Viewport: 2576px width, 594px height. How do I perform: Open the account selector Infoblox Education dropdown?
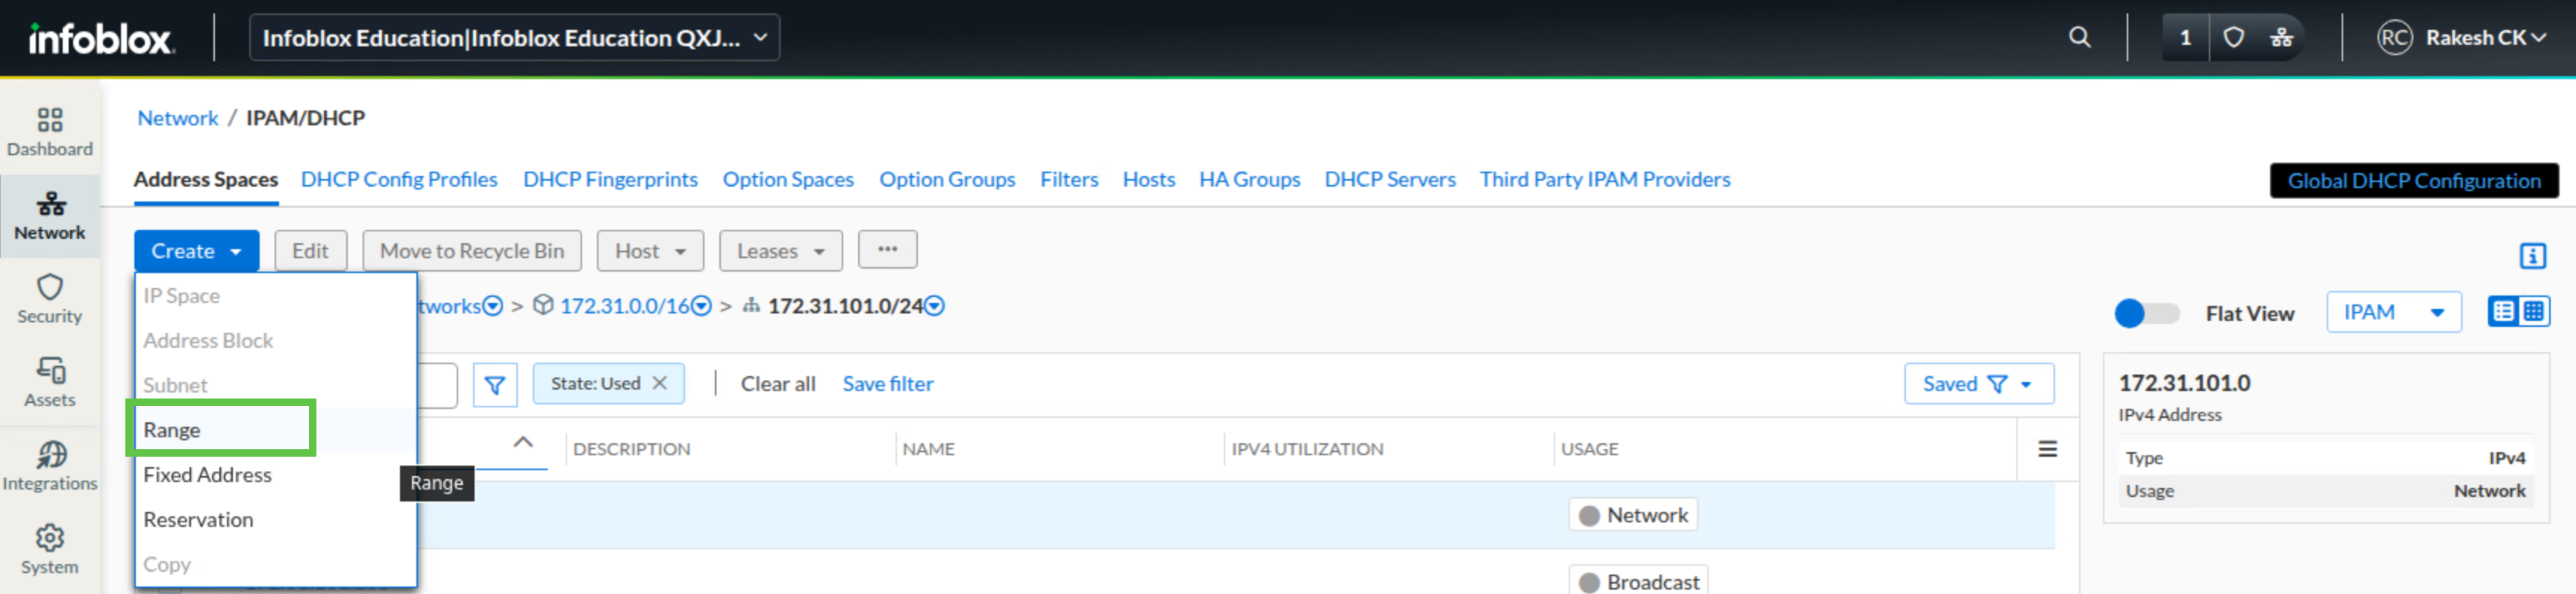tap(514, 38)
